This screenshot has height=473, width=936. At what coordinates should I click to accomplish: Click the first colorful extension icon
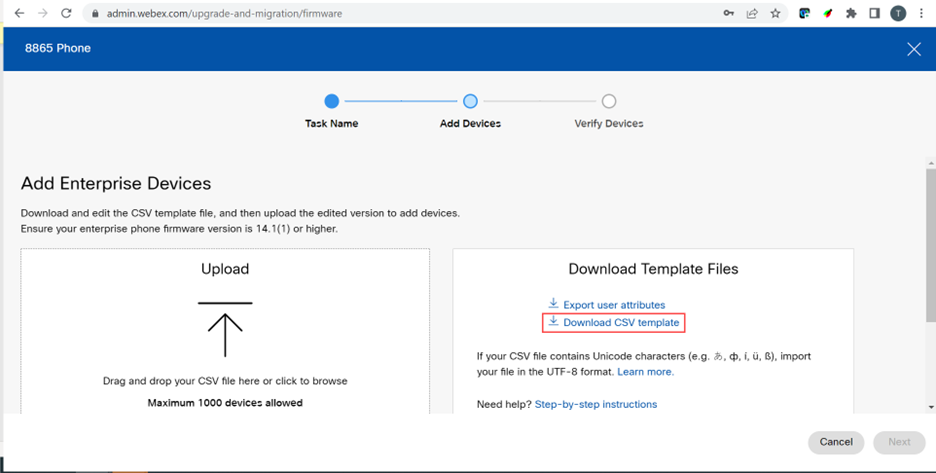[x=805, y=13]
